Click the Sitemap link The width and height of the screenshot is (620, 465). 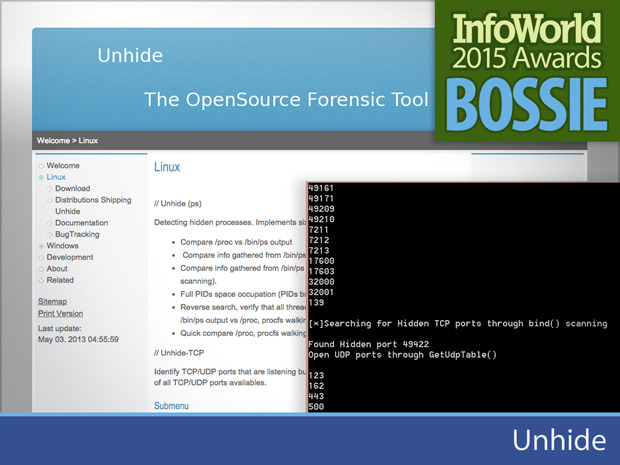coord(53,302)
